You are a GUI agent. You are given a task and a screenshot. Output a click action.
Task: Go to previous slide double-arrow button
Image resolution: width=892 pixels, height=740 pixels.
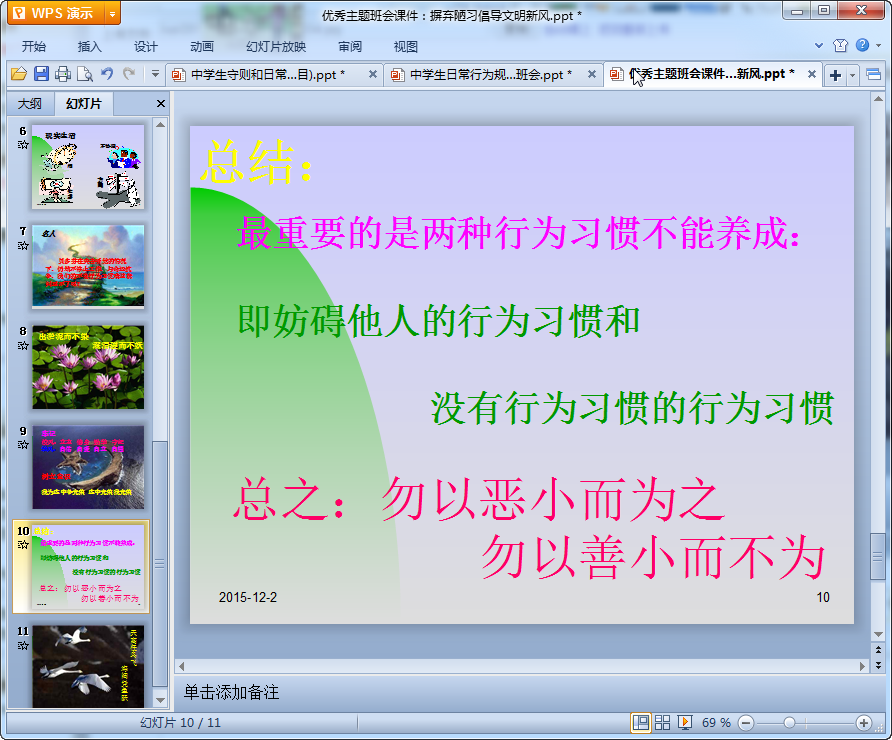[878, 650]
